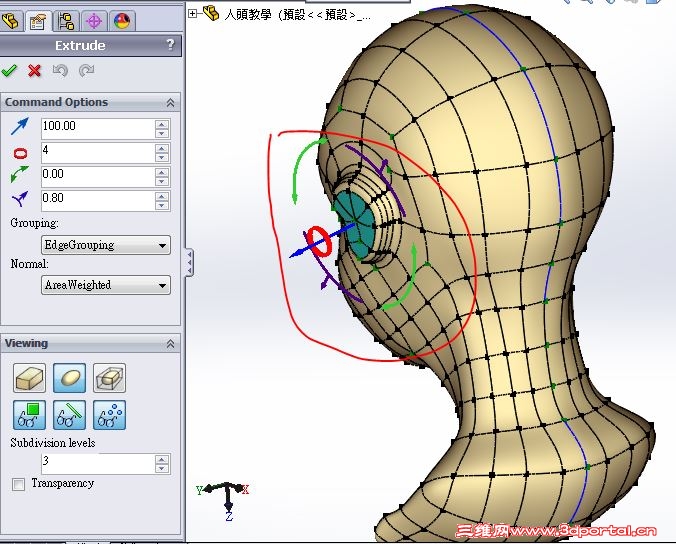The width and height of the screenshot is (676, 544).
Task: Expand the 人頭教學 flyout tree node
Action: [192, 14]
